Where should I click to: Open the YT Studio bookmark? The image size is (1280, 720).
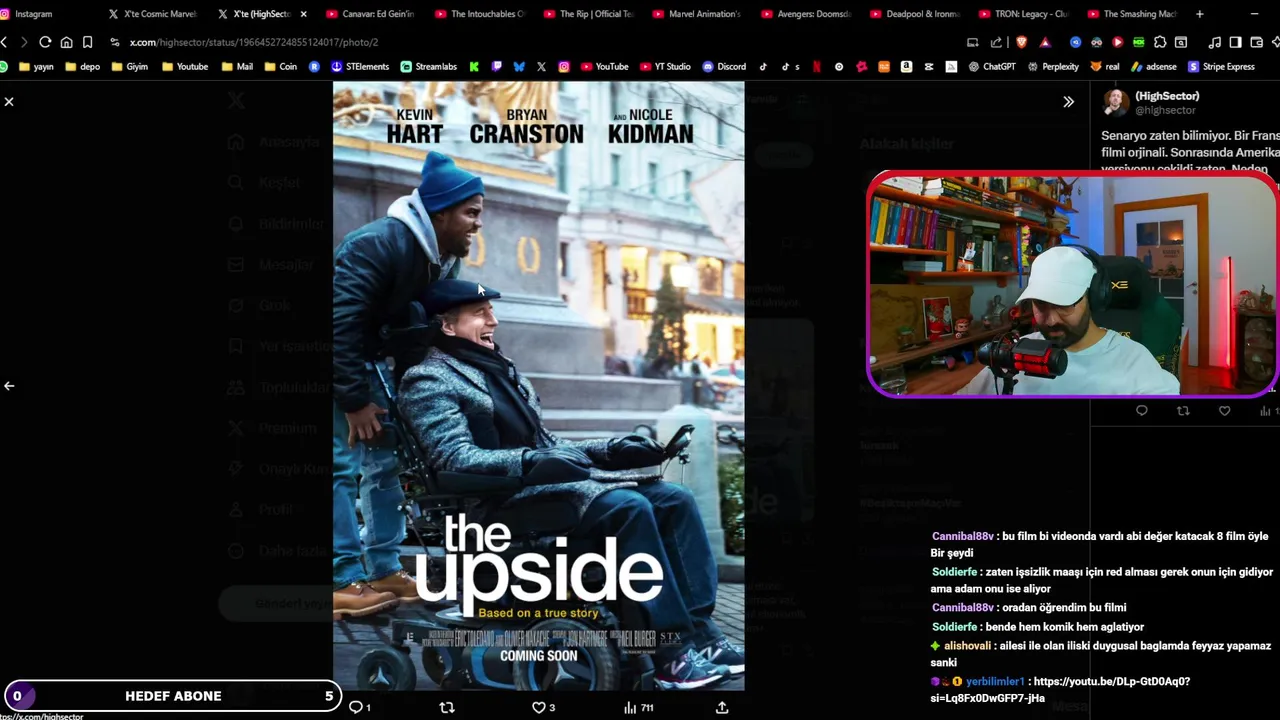(665, 67)
